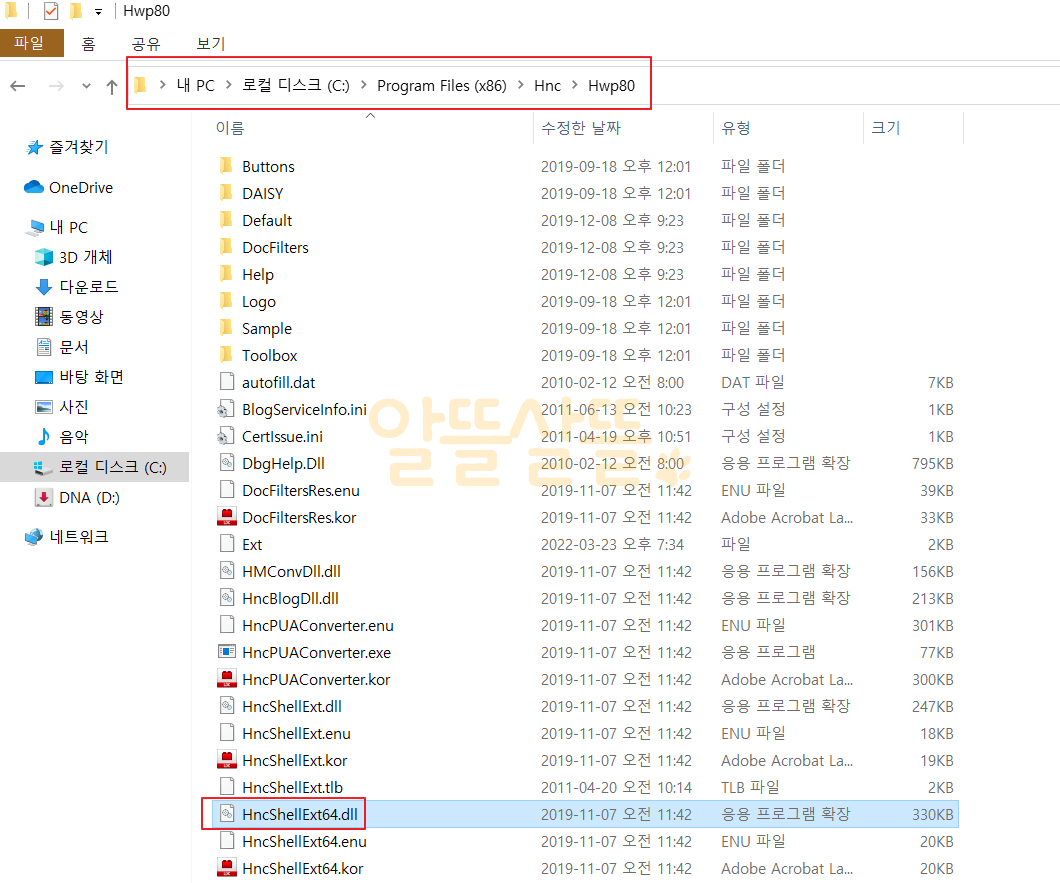The height and width of the screenshot is (883, 1060).
Task: Select the Ext file name
Action: (x=252, y=544)
